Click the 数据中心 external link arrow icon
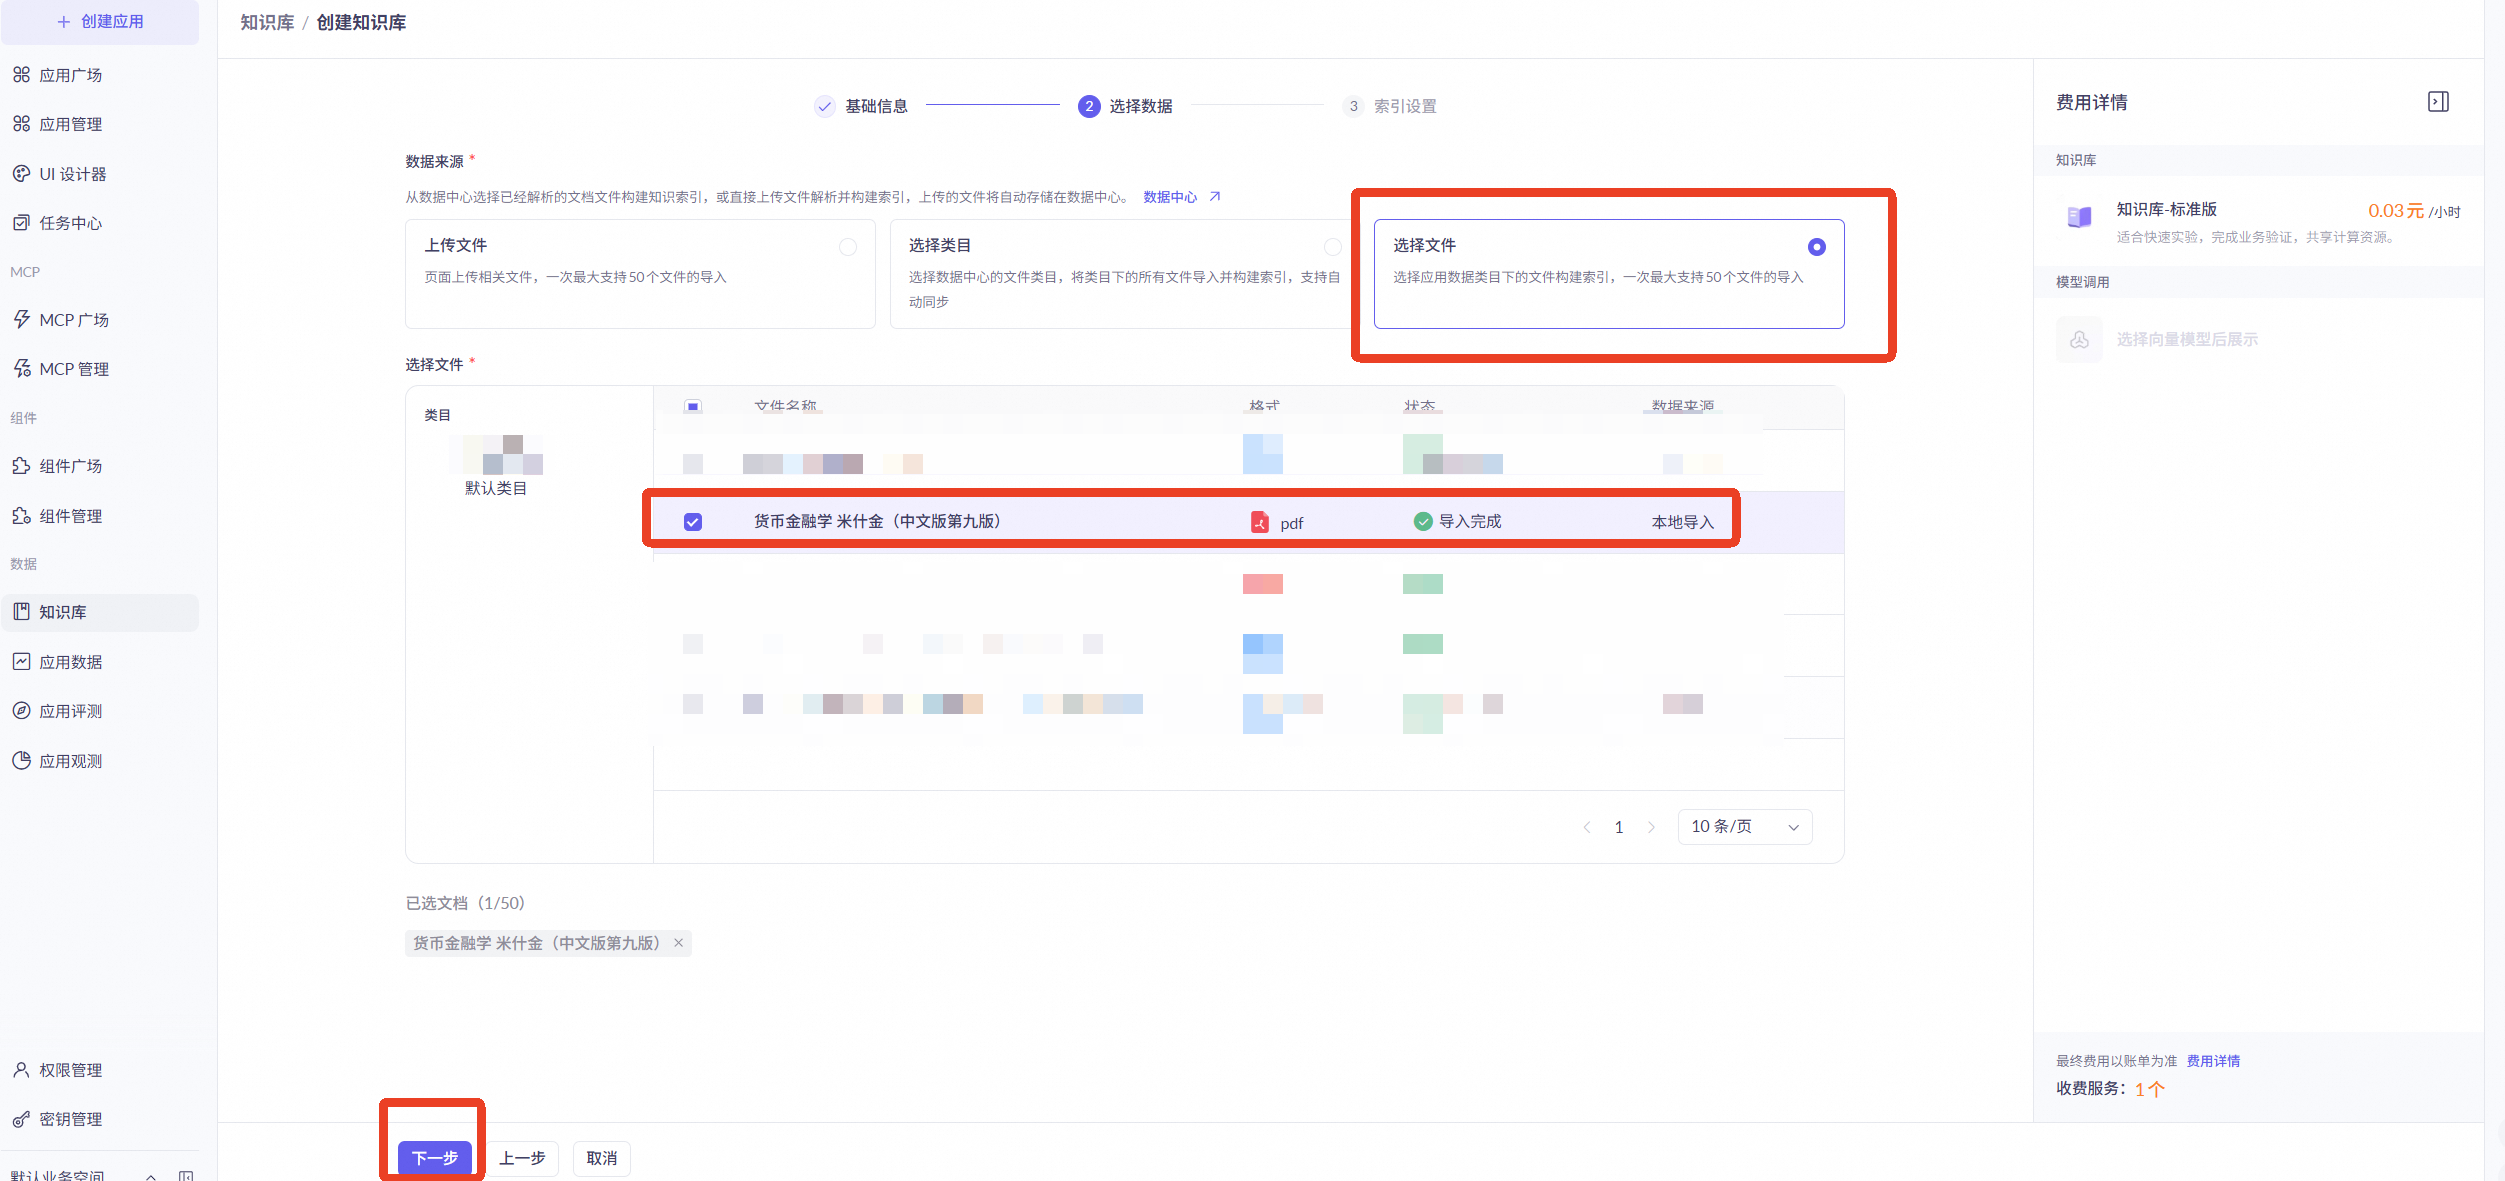The image size is (2505, 1181). (x=1215, y=197)
